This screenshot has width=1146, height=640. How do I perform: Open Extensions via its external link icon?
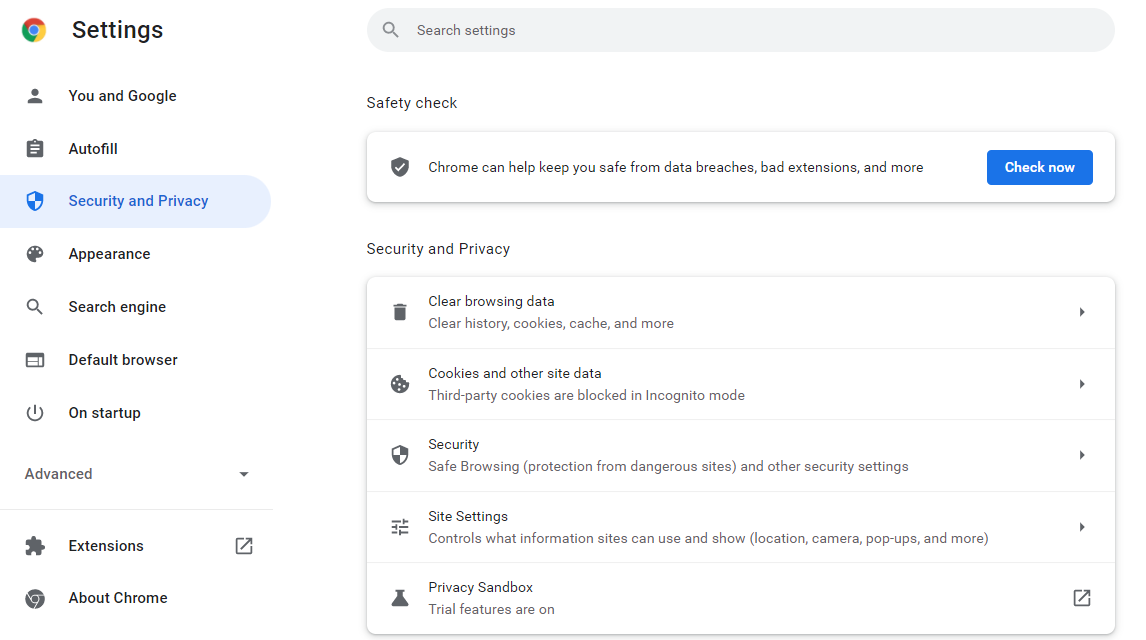[x=243, y=545]
